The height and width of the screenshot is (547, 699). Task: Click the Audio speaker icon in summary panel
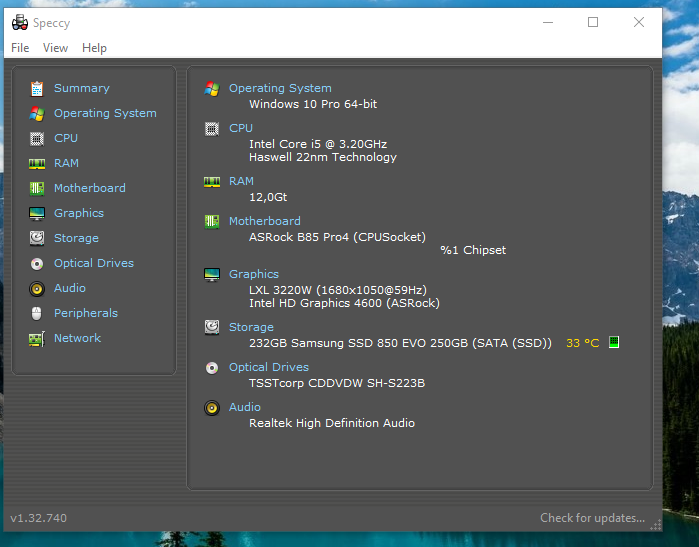212,408
